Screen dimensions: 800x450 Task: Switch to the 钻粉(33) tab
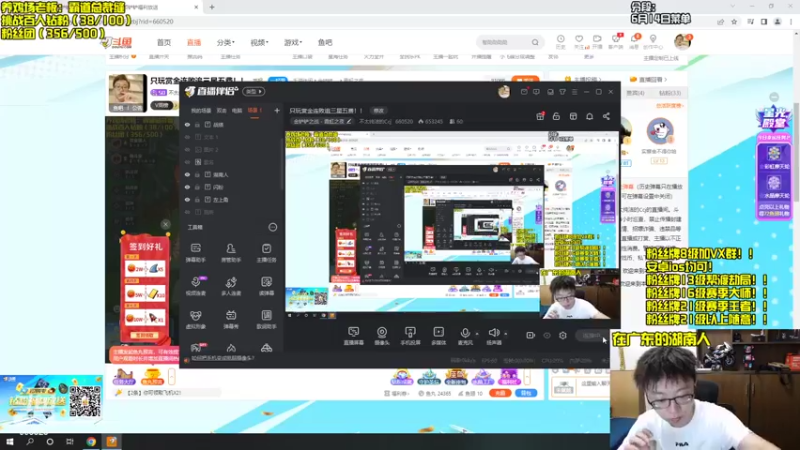coord(669,93)
